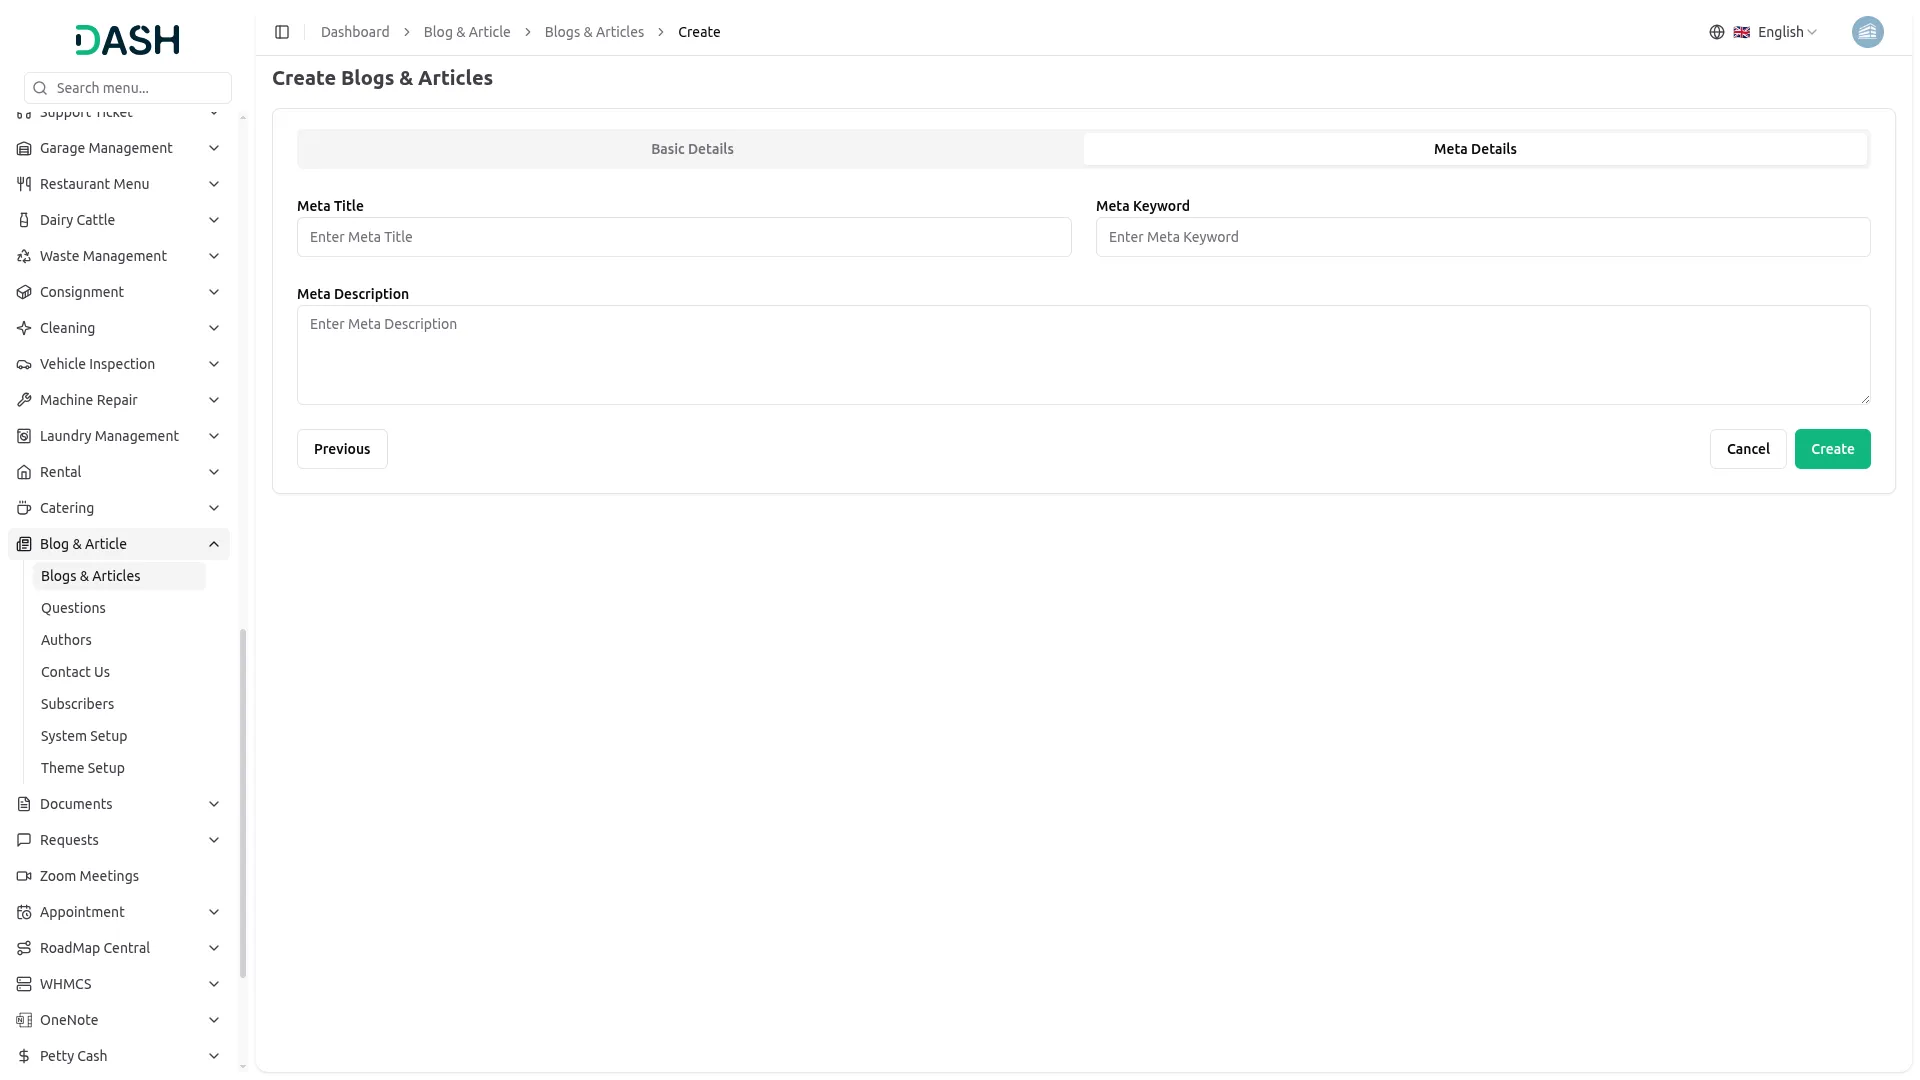Click the Restaurant Menu utensils icon
The image size is (1920, 1080).
pyautogui.click(x=24, y=184)
